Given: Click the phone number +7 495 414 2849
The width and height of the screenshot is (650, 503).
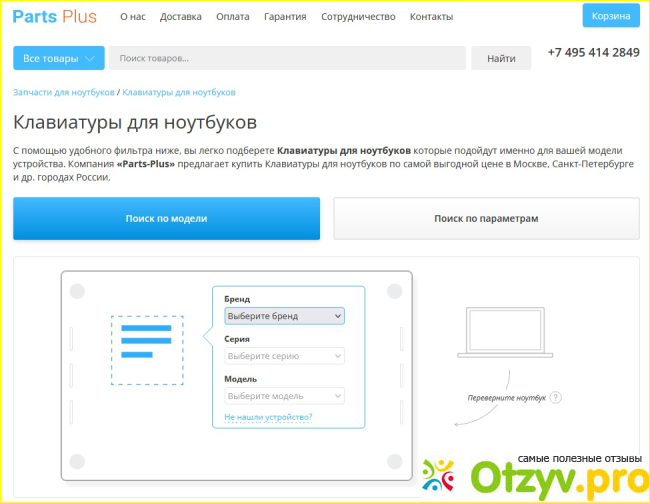Looking at the screenshot, I should [x=593, y=52].
